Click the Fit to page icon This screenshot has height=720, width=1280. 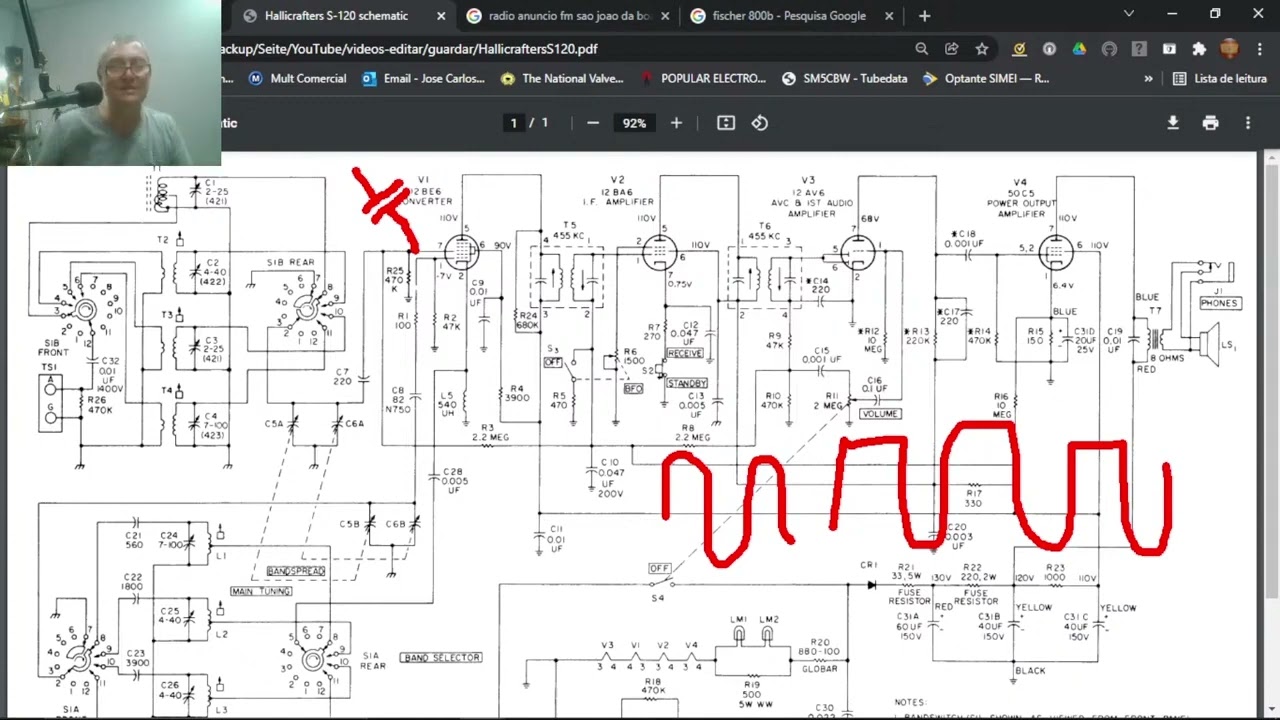(x=726, y=123)
